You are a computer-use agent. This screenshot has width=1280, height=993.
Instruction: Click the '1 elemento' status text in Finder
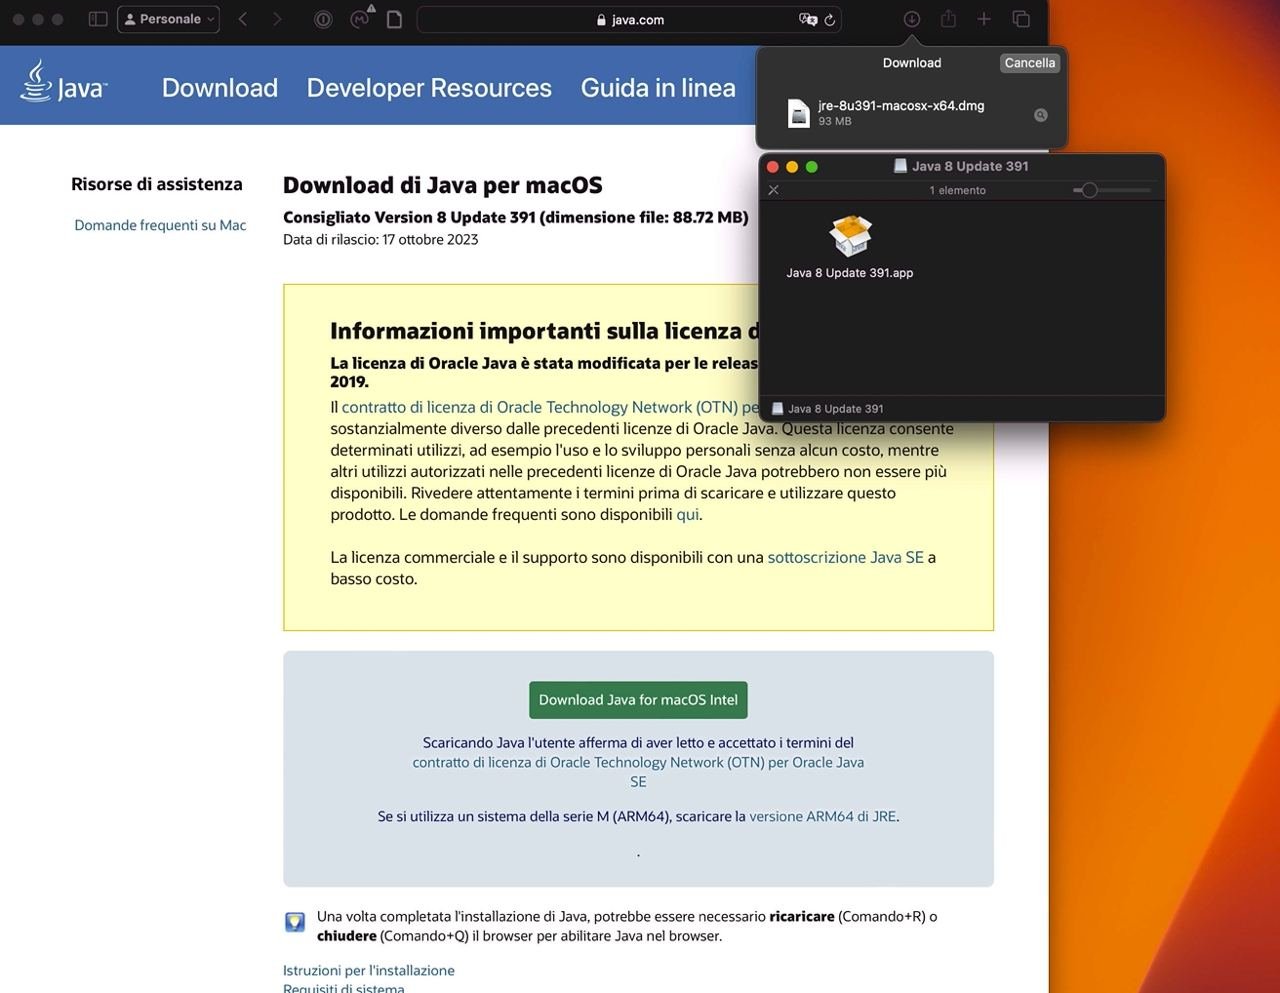[957, 190]
